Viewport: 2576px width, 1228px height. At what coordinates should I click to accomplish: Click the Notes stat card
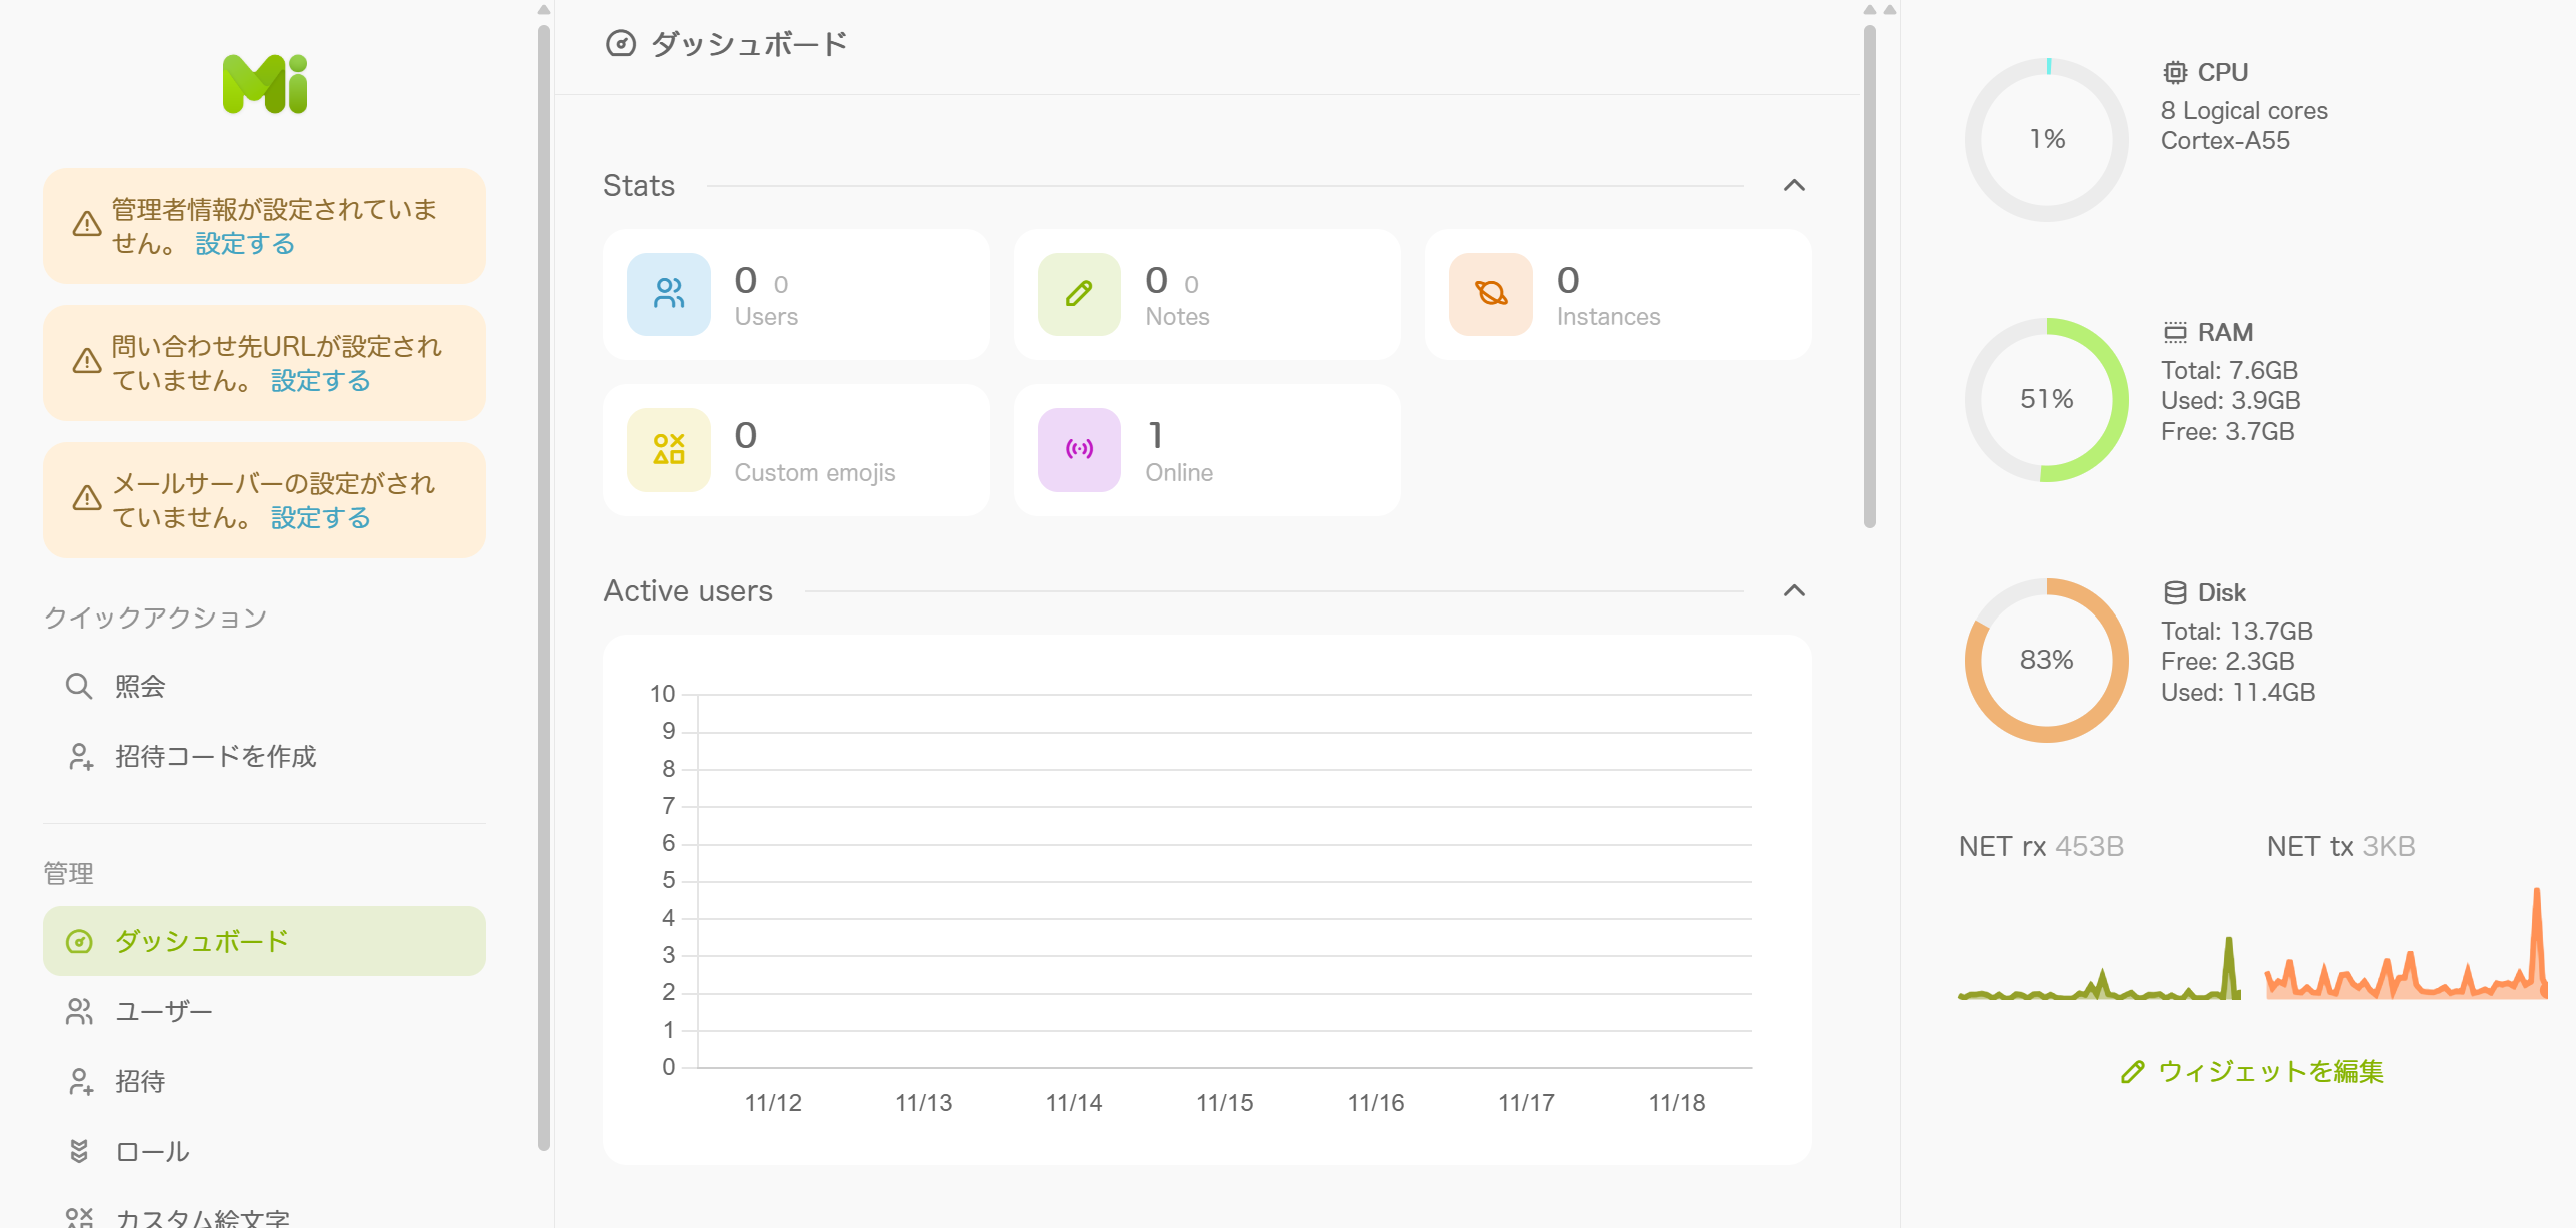tap(1207, 294)
